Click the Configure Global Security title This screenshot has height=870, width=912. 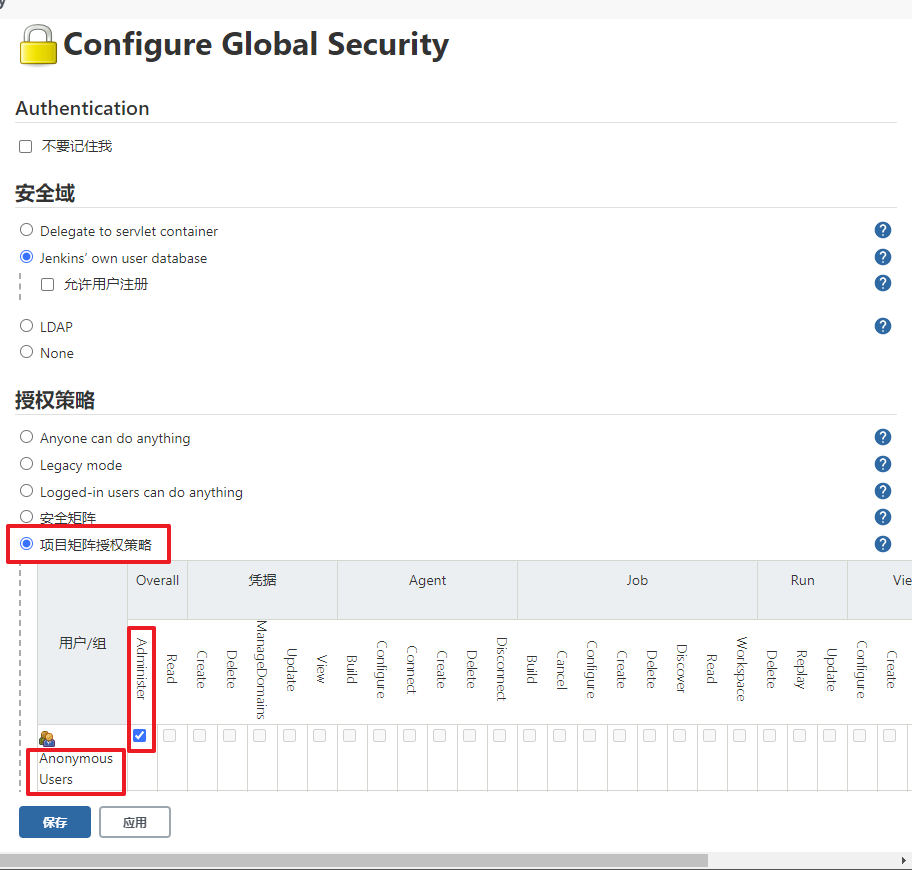[x=256, y=44]
